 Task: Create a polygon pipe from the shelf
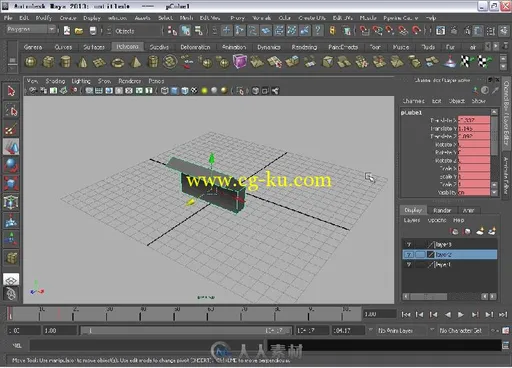click(153, 62)
